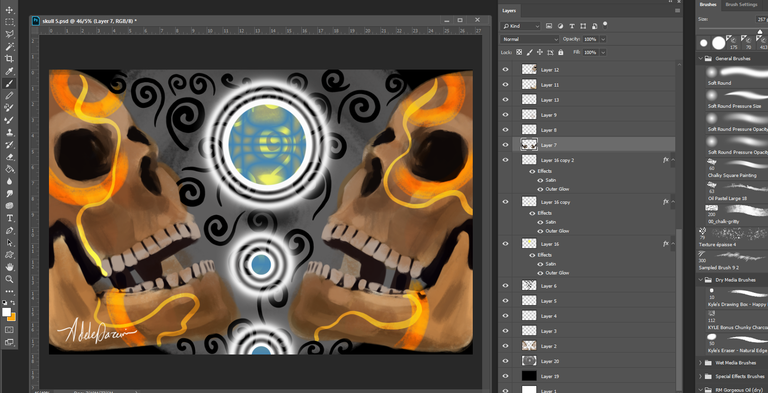Click the white foreground color swatch
Viewport: 768px width, 393px height.
pos(6,312)
